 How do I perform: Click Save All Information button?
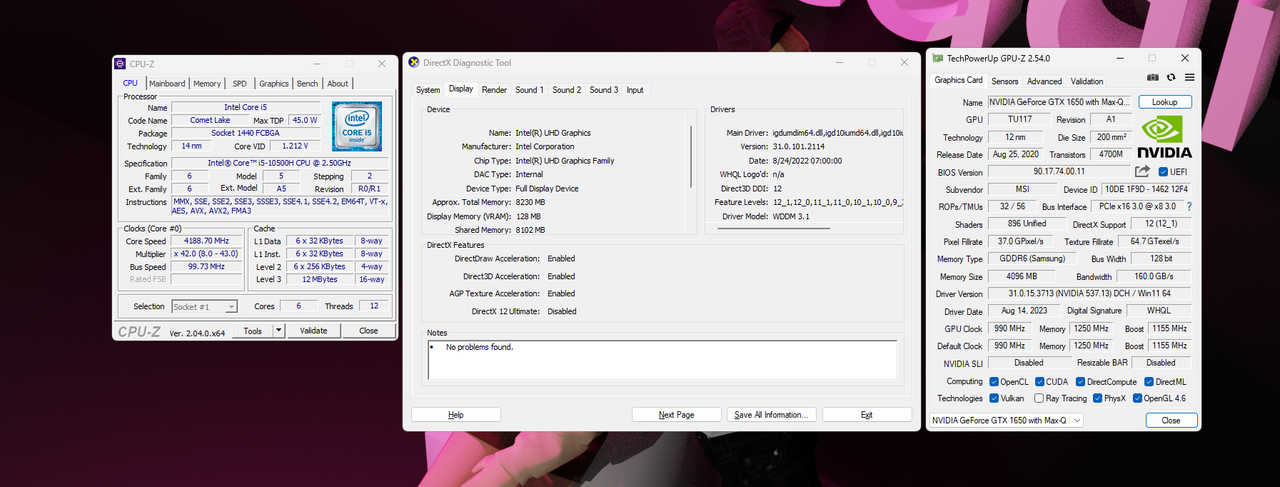click(773, 414)
